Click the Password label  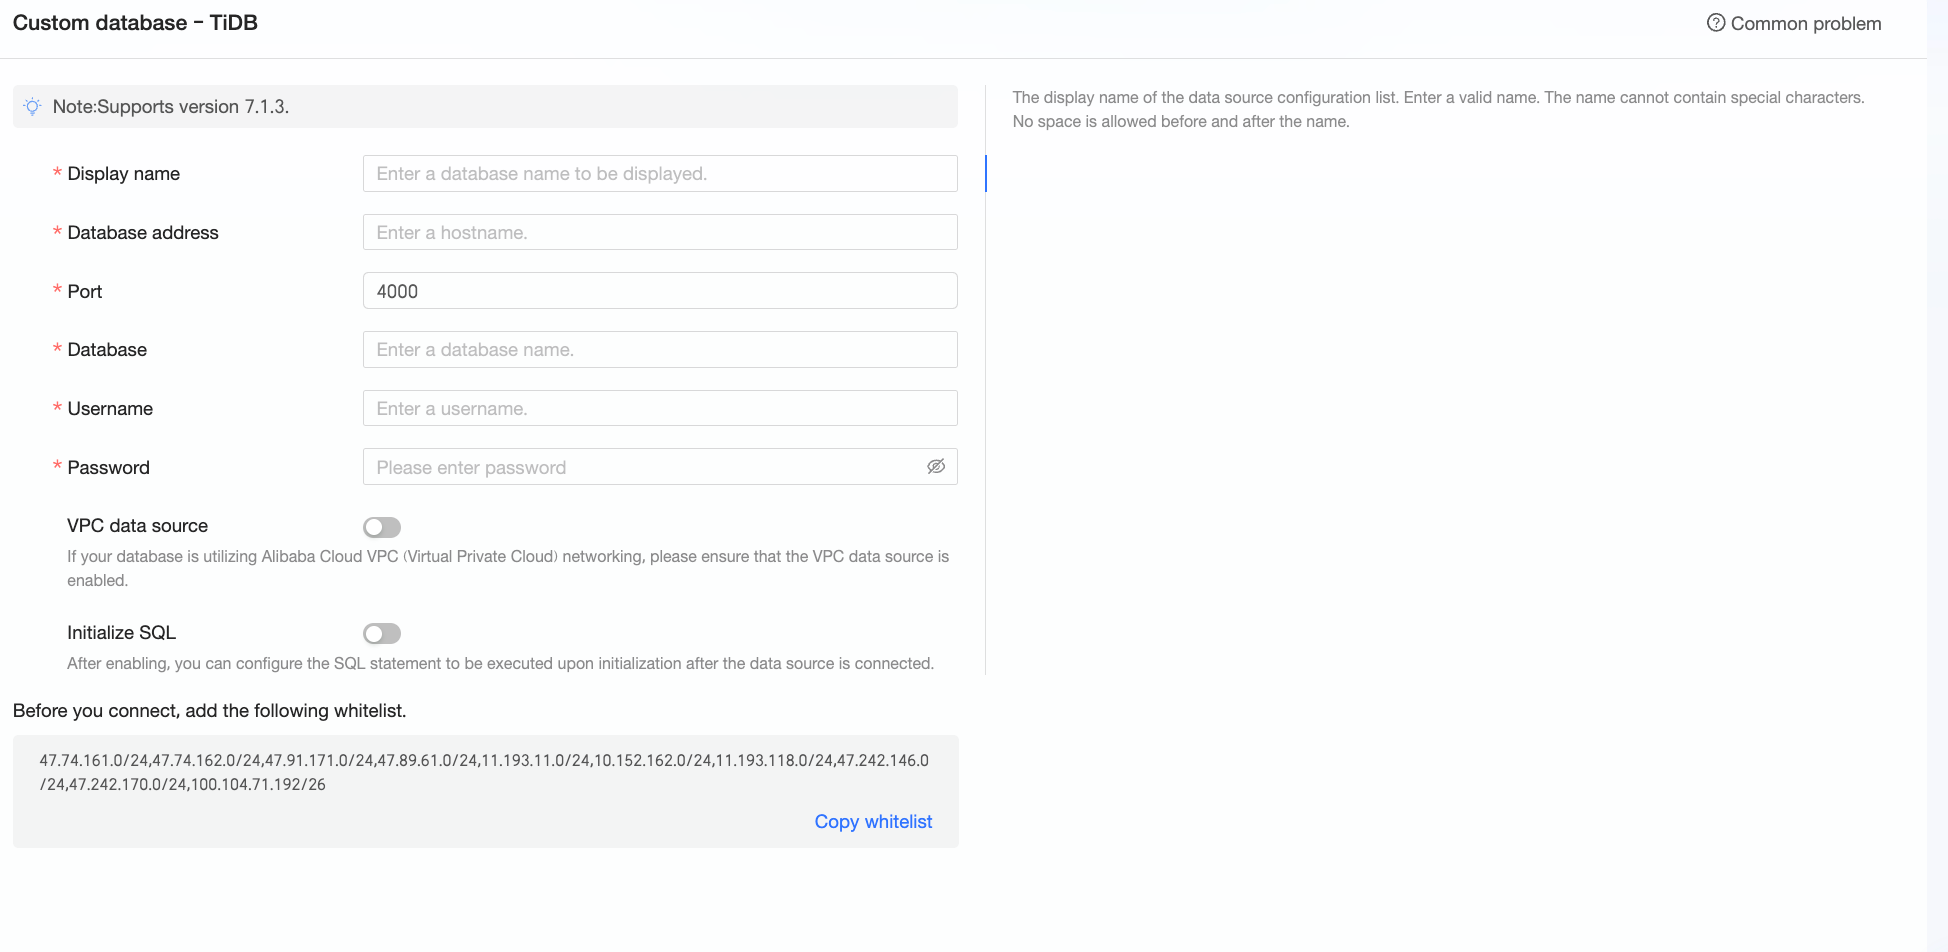(108, 468)
